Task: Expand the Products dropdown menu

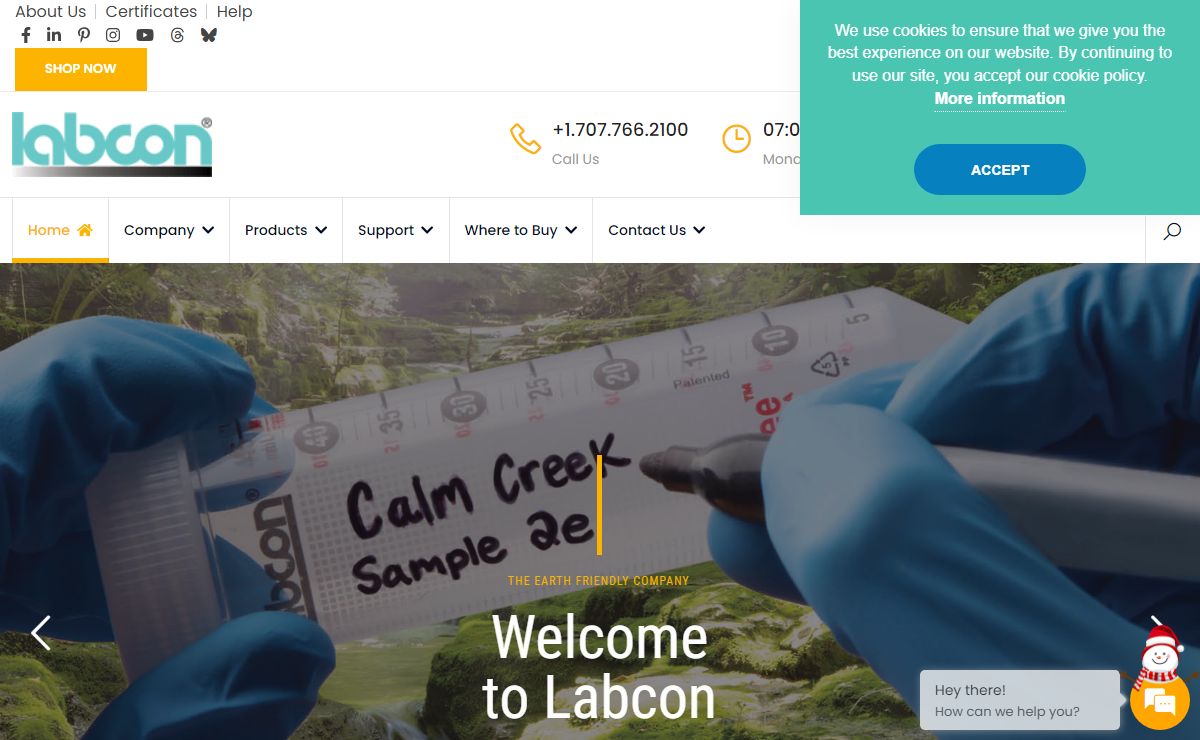Action: 286,230
